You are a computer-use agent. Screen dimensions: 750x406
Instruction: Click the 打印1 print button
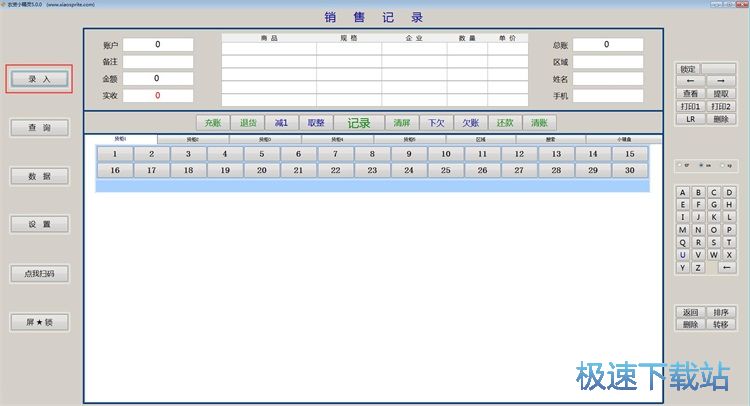(x=690, y=107)
